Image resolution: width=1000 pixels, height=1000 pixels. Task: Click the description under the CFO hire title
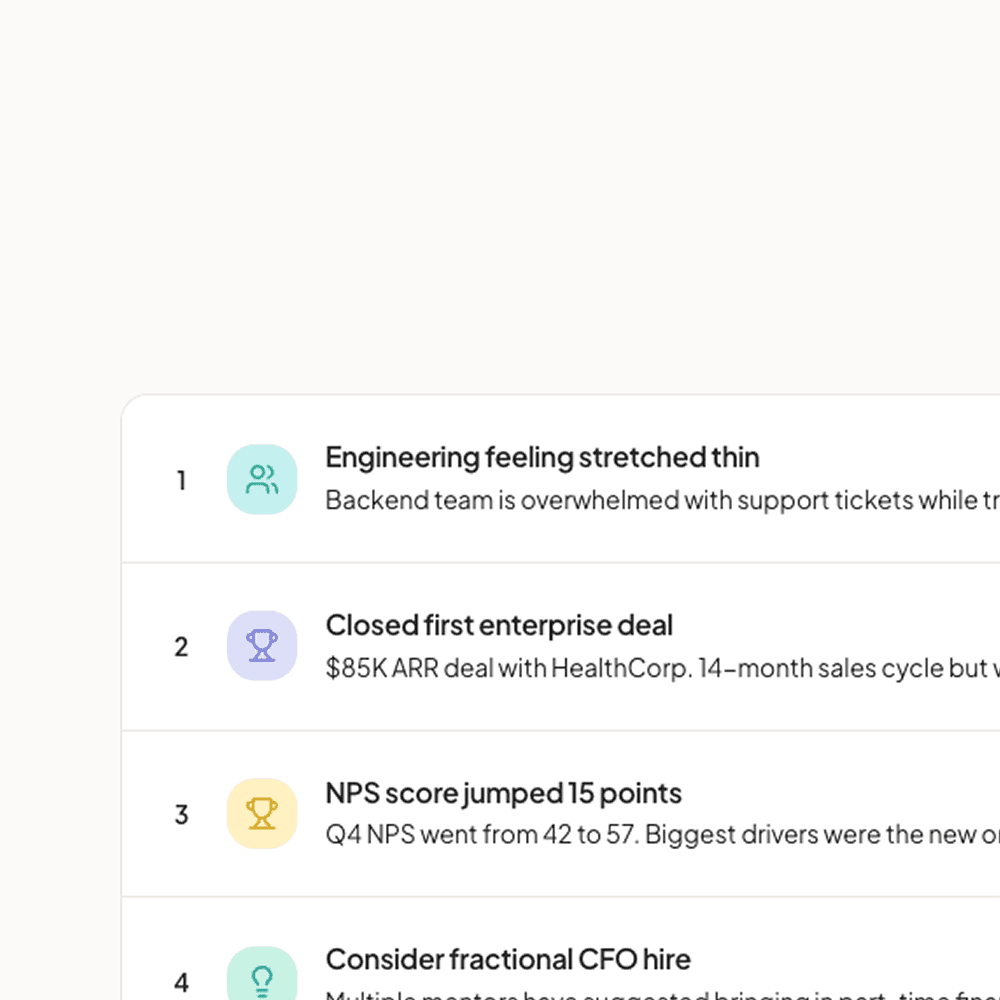click(600, 995)
